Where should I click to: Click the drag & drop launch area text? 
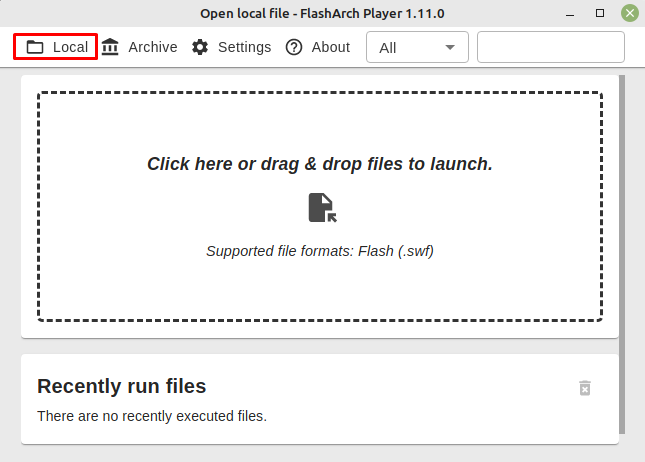pyautogui.click(x=320, y=164)
